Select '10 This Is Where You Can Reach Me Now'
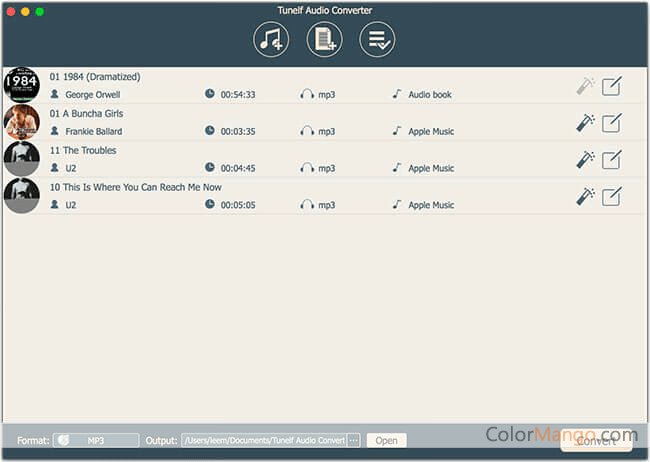650x462 pixels. click(x=136, y=187)
